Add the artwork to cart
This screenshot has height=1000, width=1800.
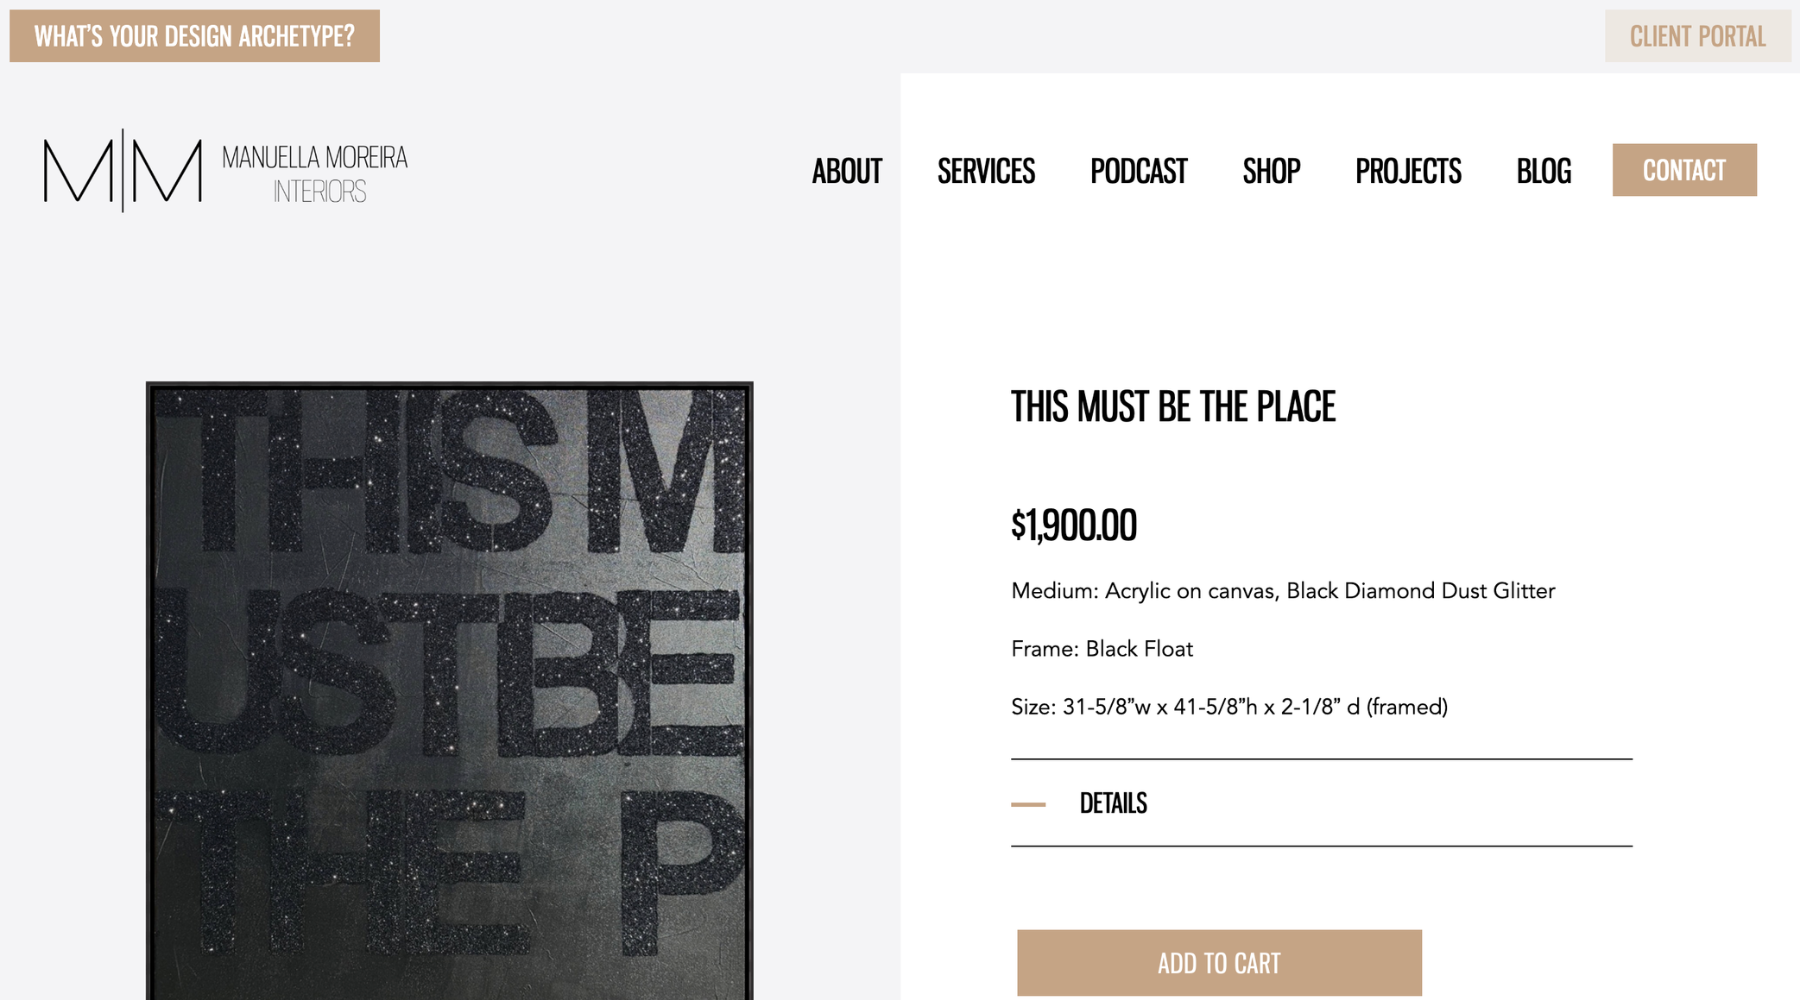1219,963
